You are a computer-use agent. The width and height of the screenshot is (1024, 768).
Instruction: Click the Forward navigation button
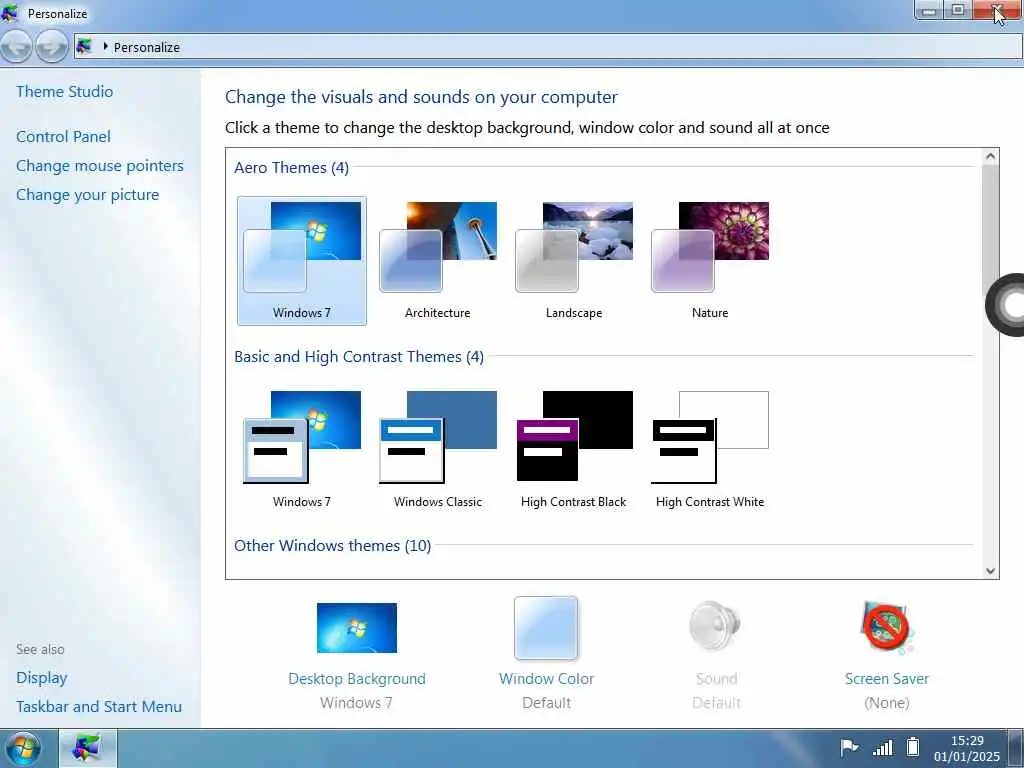coord(52,46)
